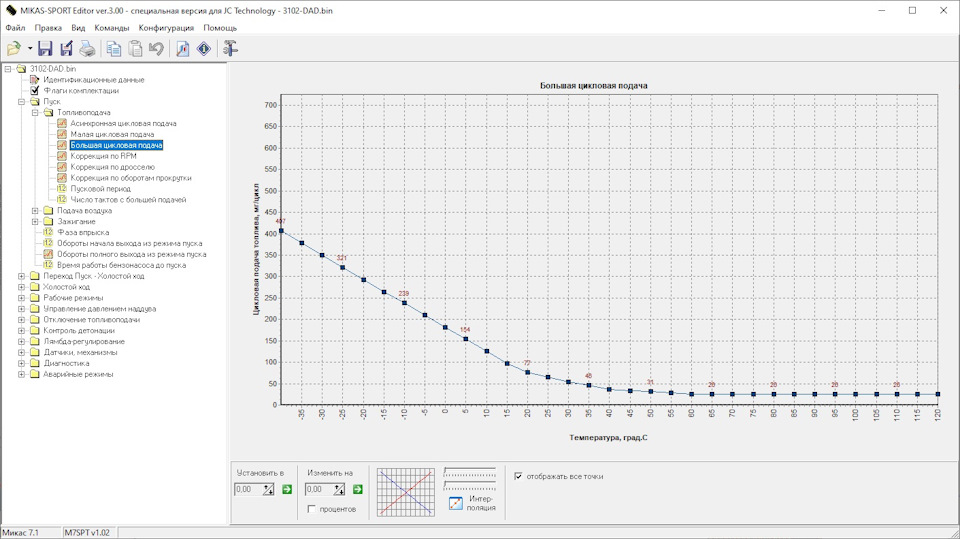The image size is (960, 539).
Task: Expand the Датчики, механизмы folder
Action: (21, 353)
